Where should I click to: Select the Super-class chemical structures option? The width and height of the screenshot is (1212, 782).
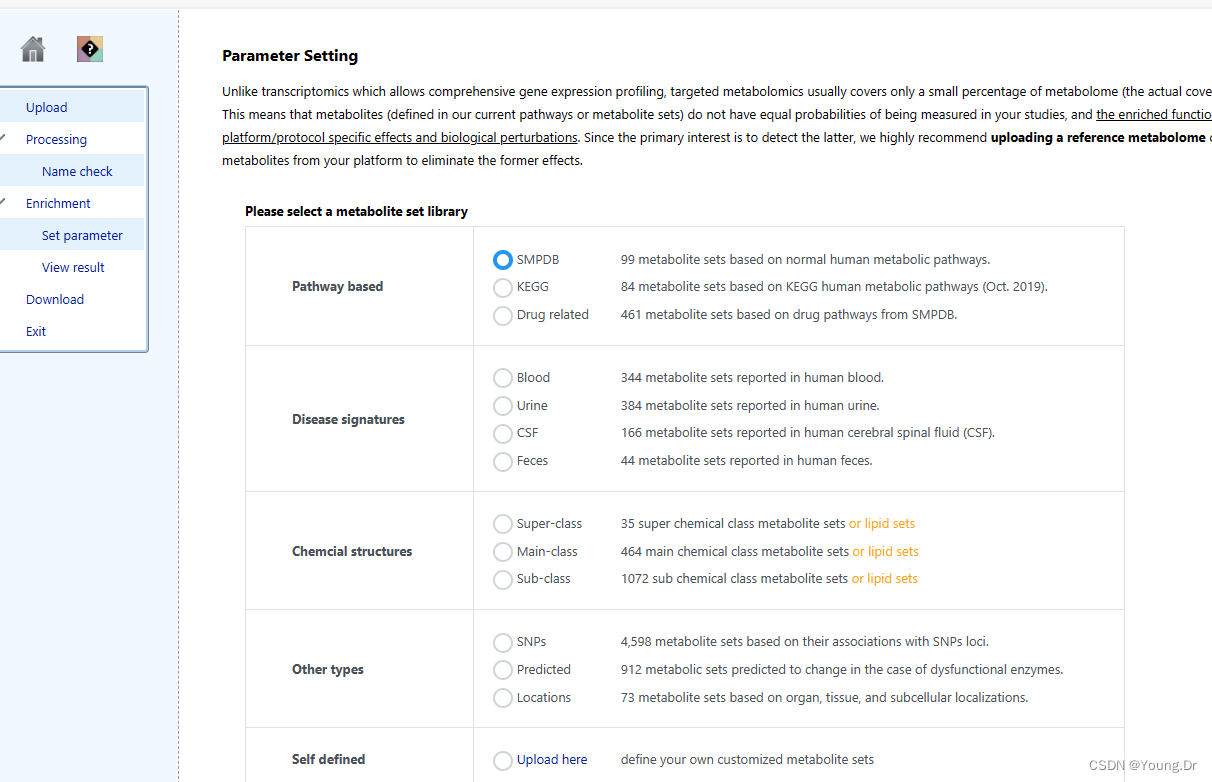pyautogui.click(x=503, y=524)
